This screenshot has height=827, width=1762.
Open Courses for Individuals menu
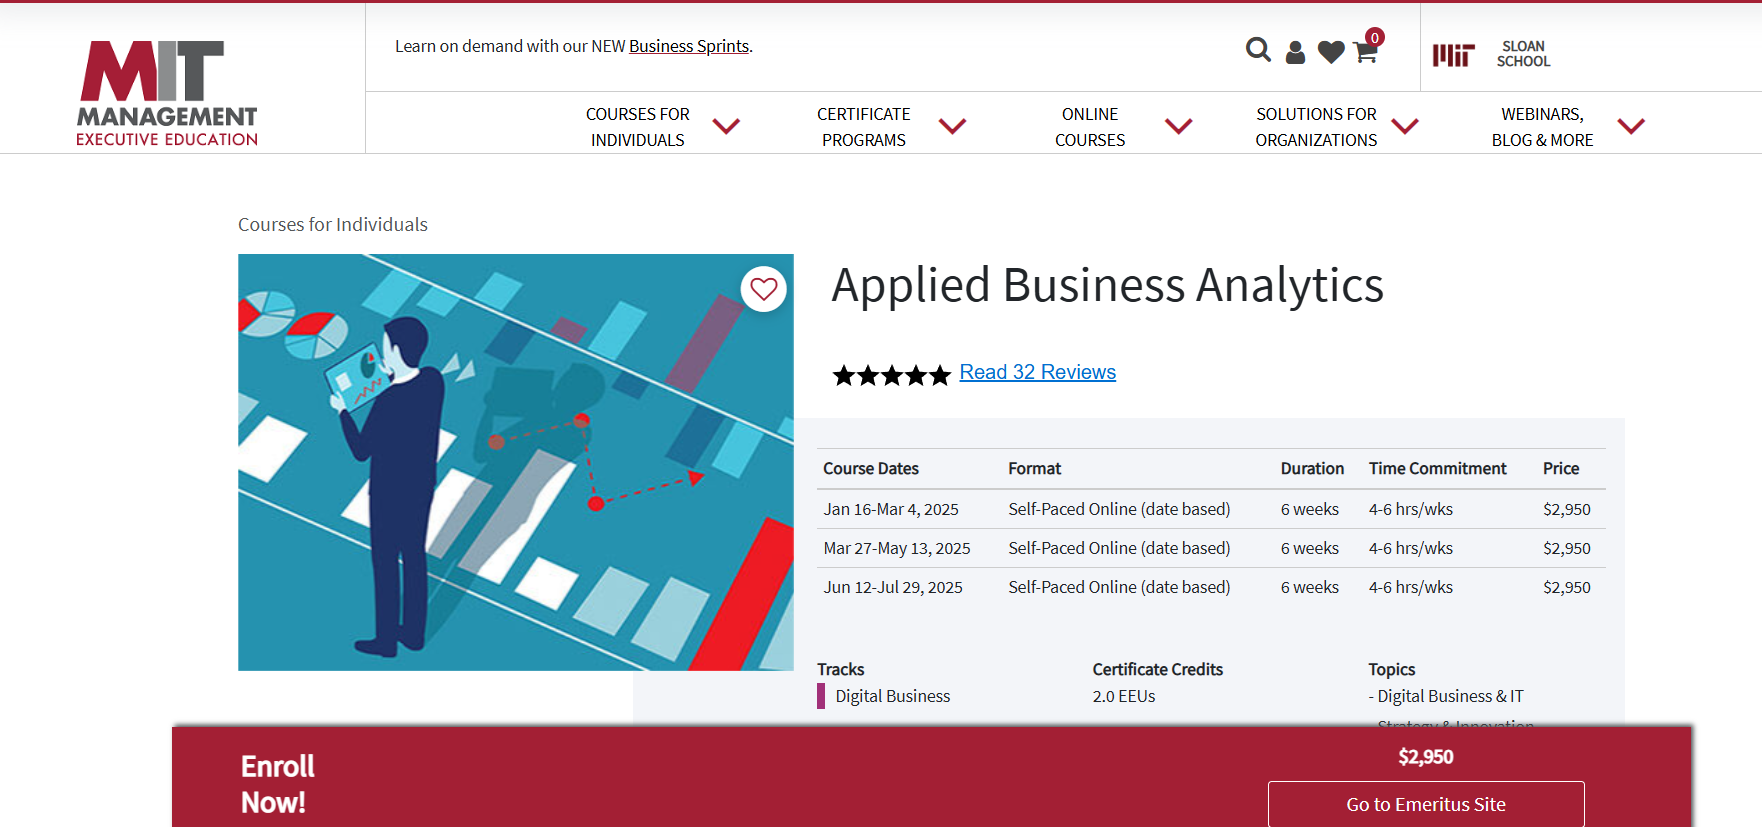(x=638, y=127)
